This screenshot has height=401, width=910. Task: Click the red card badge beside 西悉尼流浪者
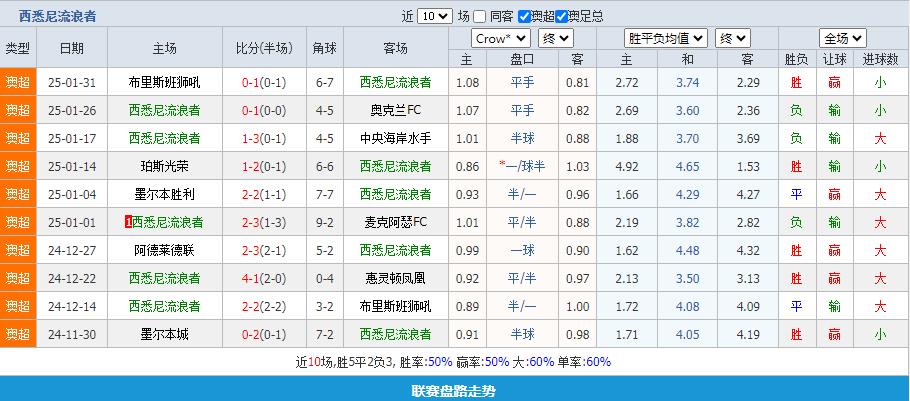[x=127, y=222]
